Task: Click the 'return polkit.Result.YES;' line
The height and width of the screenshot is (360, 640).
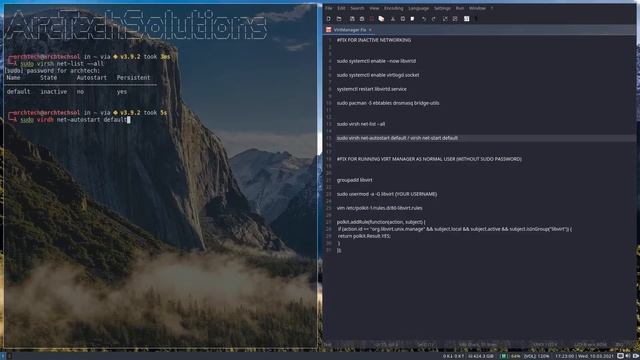Action: (x=364, y=236)
